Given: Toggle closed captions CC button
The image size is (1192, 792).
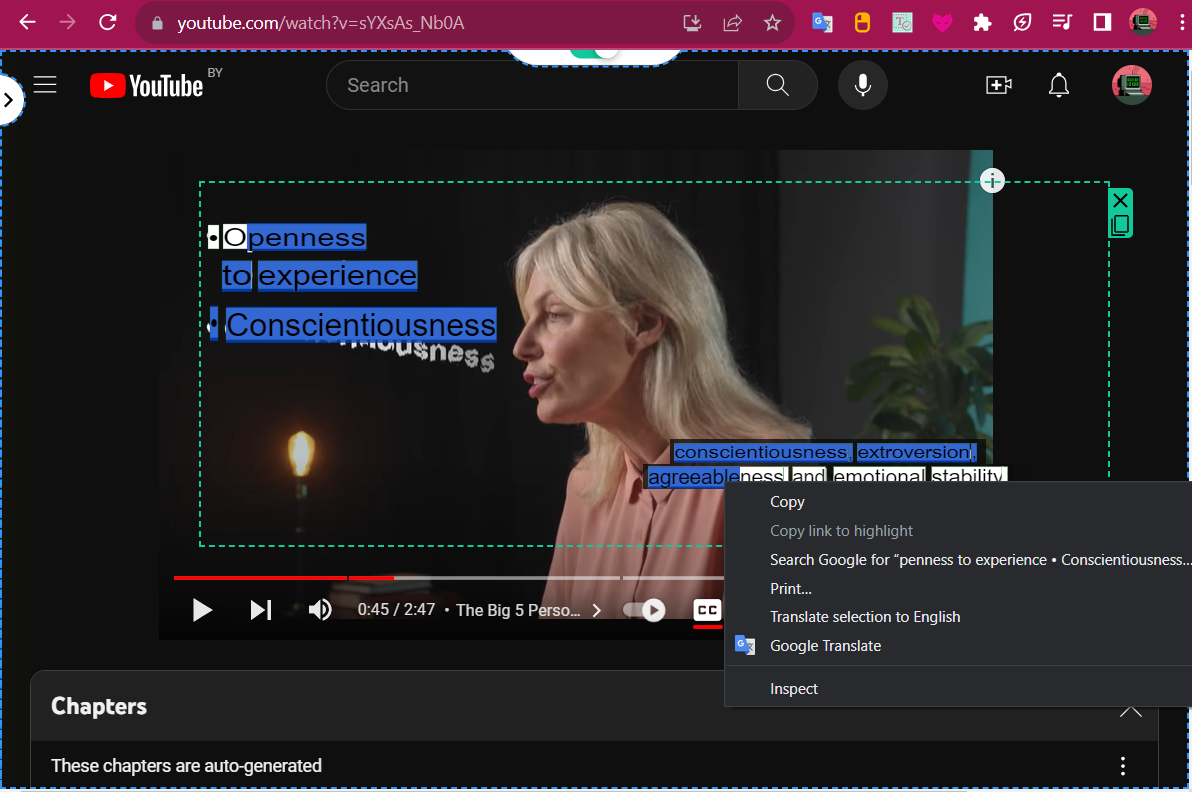Looking at the screenshot, I should (x=707, y=610).
